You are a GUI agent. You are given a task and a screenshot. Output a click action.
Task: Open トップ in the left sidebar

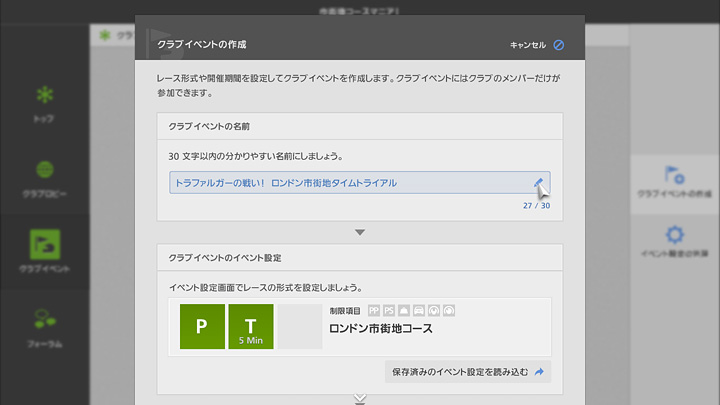click(x=44, y=103)
